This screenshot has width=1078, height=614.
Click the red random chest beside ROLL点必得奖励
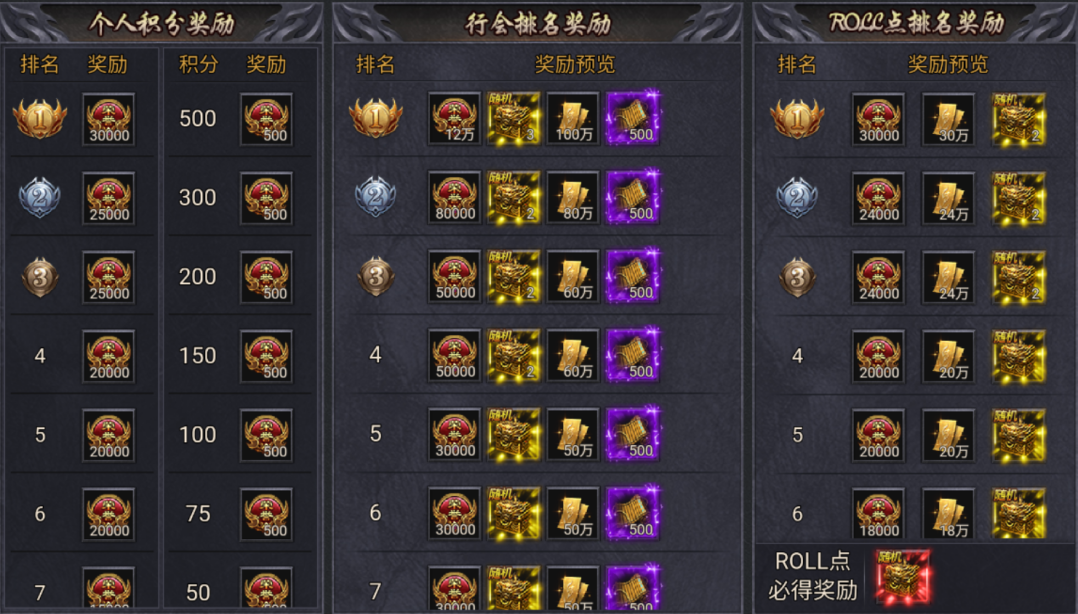point(903,576)
